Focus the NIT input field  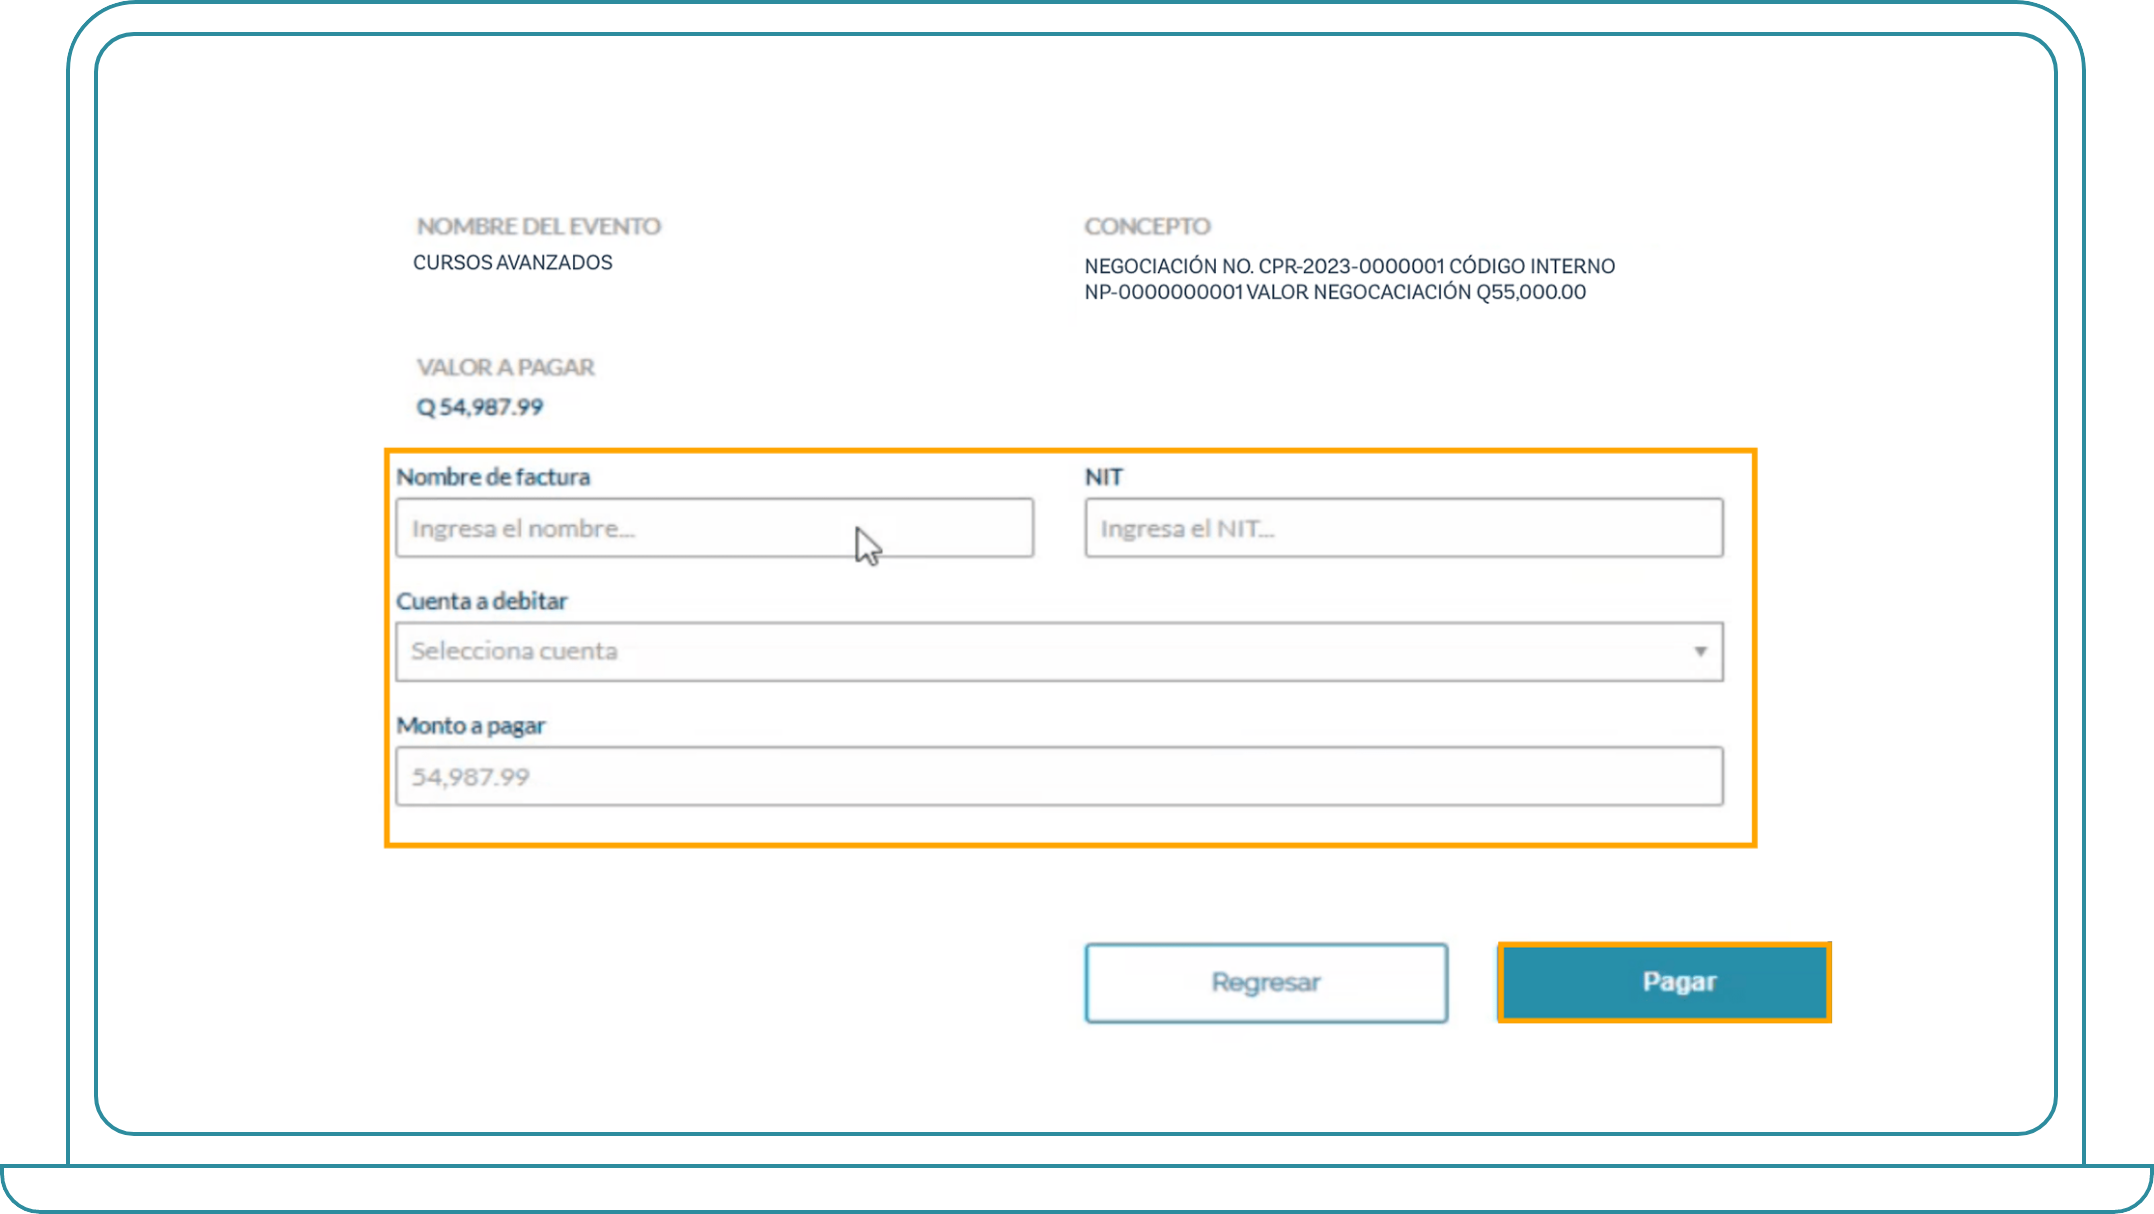pos(1403,528)
